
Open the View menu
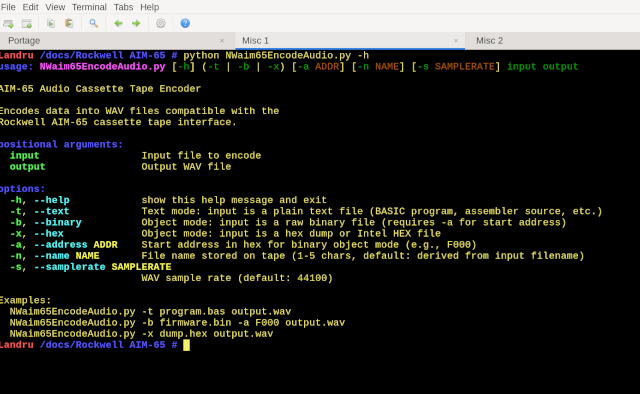coord(55,7)
